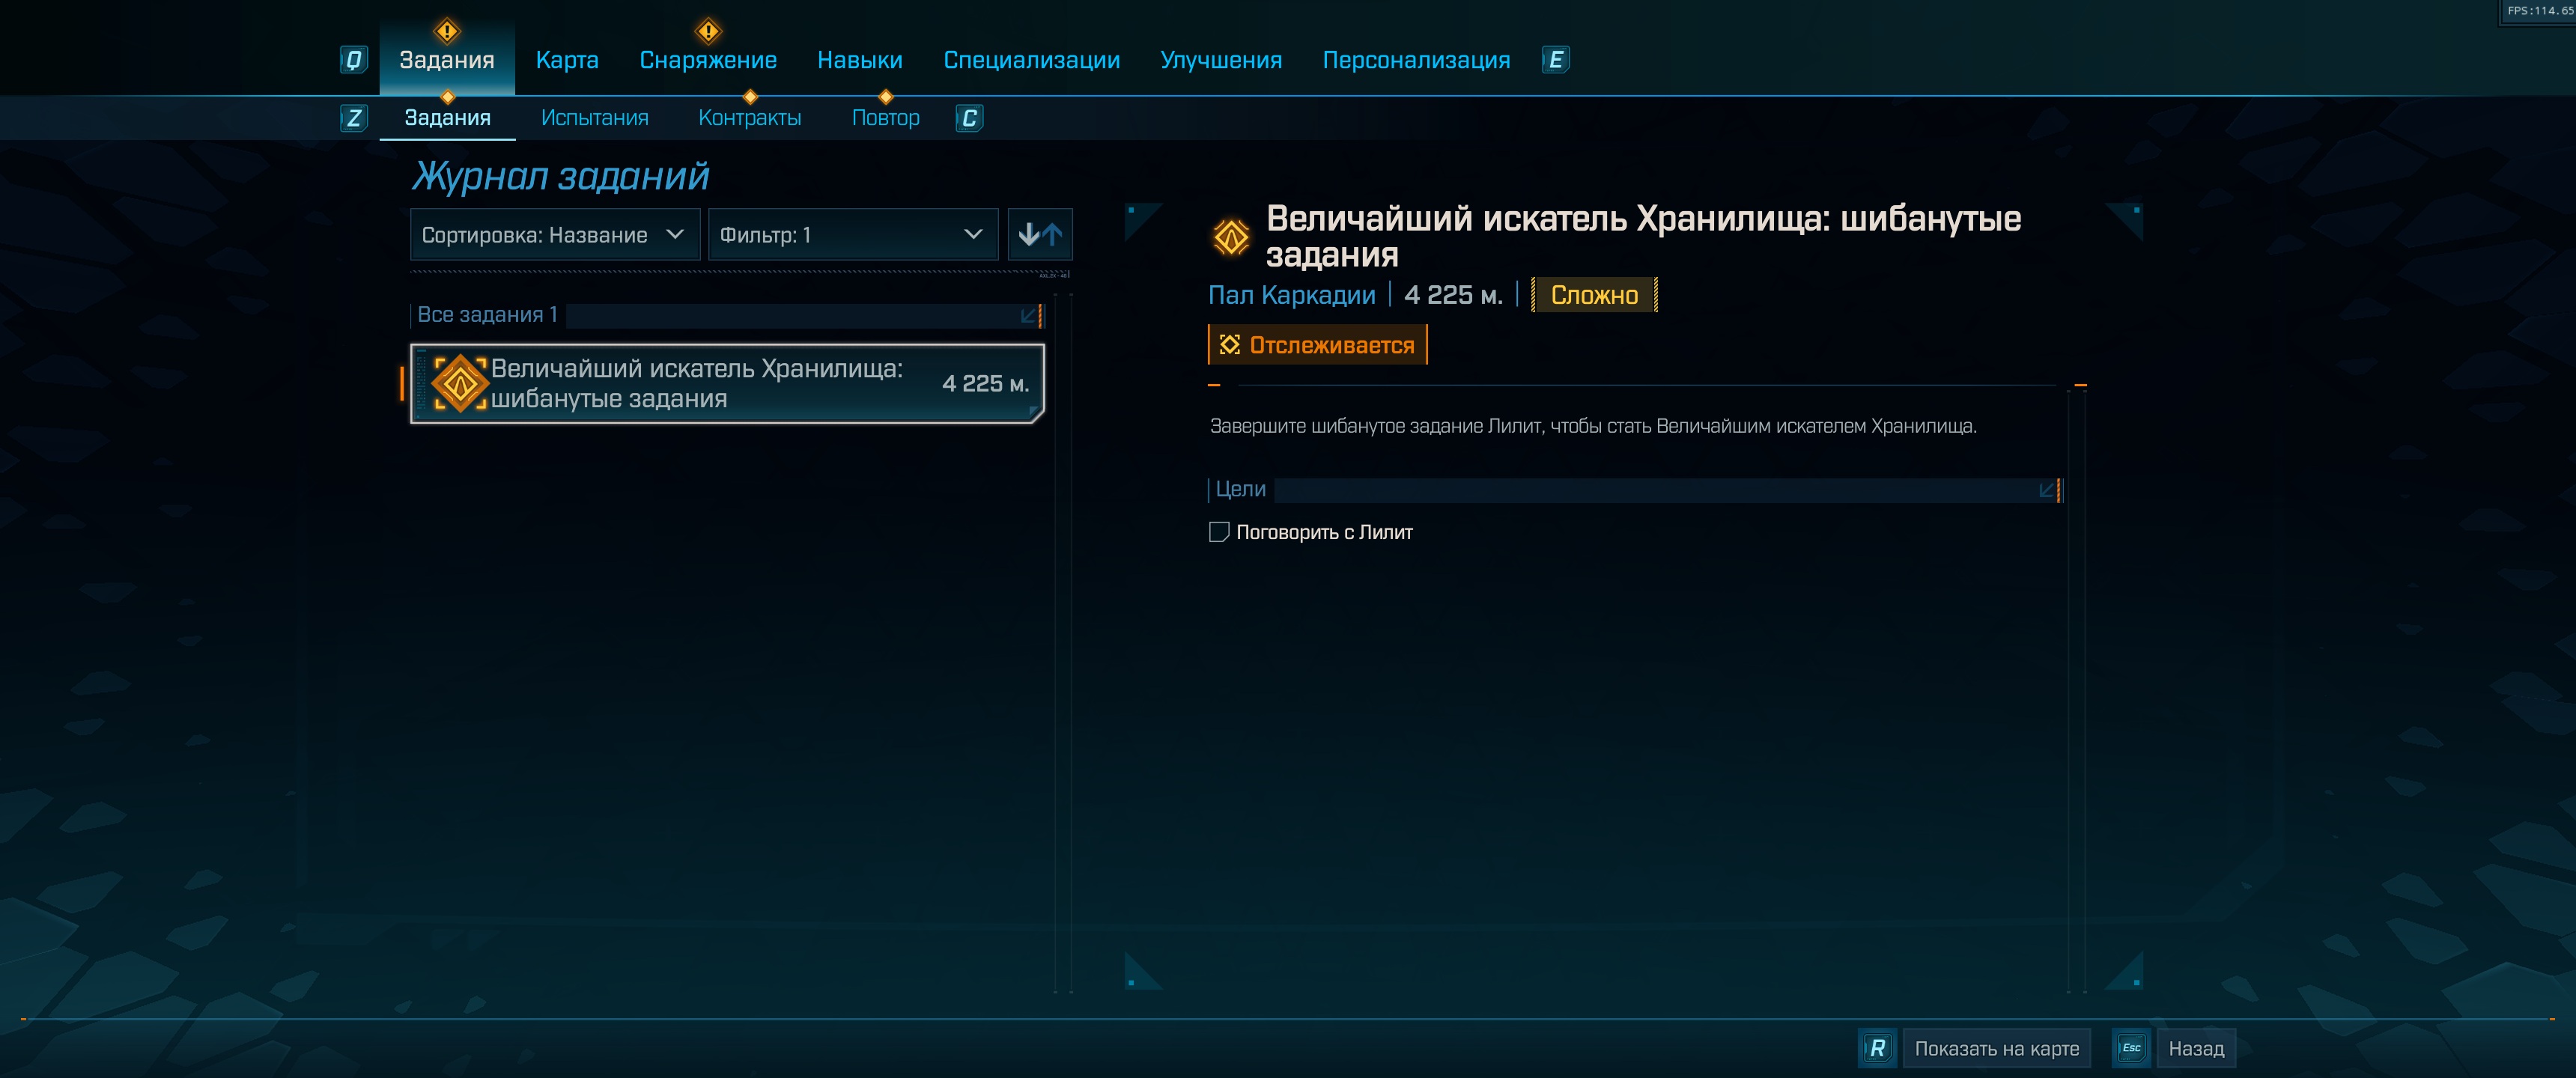Screen dimensions: 2576x1078
Task: Check the Поговорить с Лилит objective box
Action: coord(1218,532)
